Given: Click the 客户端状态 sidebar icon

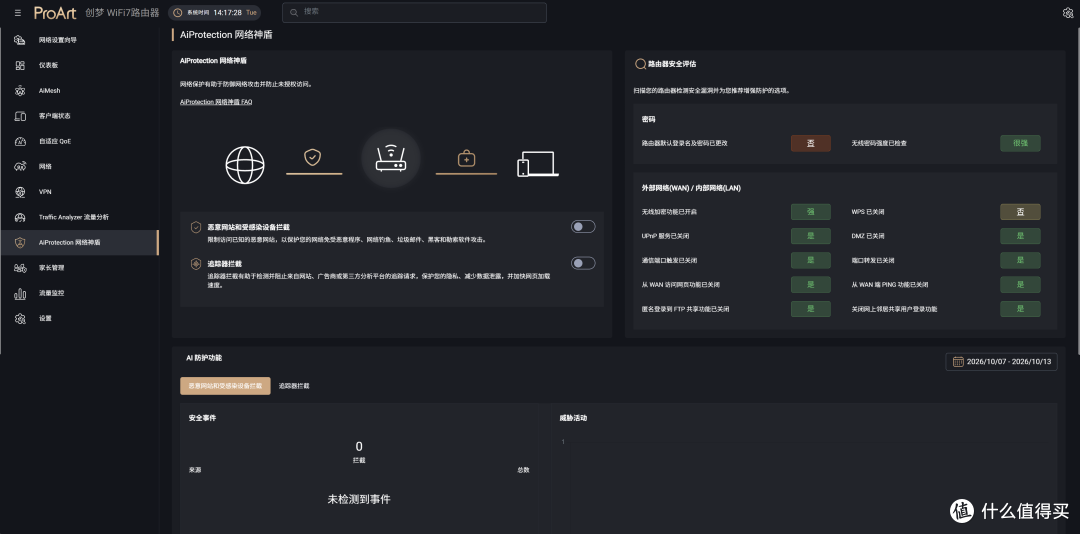Looking at the screenshot, I should (x=20, y=116).
